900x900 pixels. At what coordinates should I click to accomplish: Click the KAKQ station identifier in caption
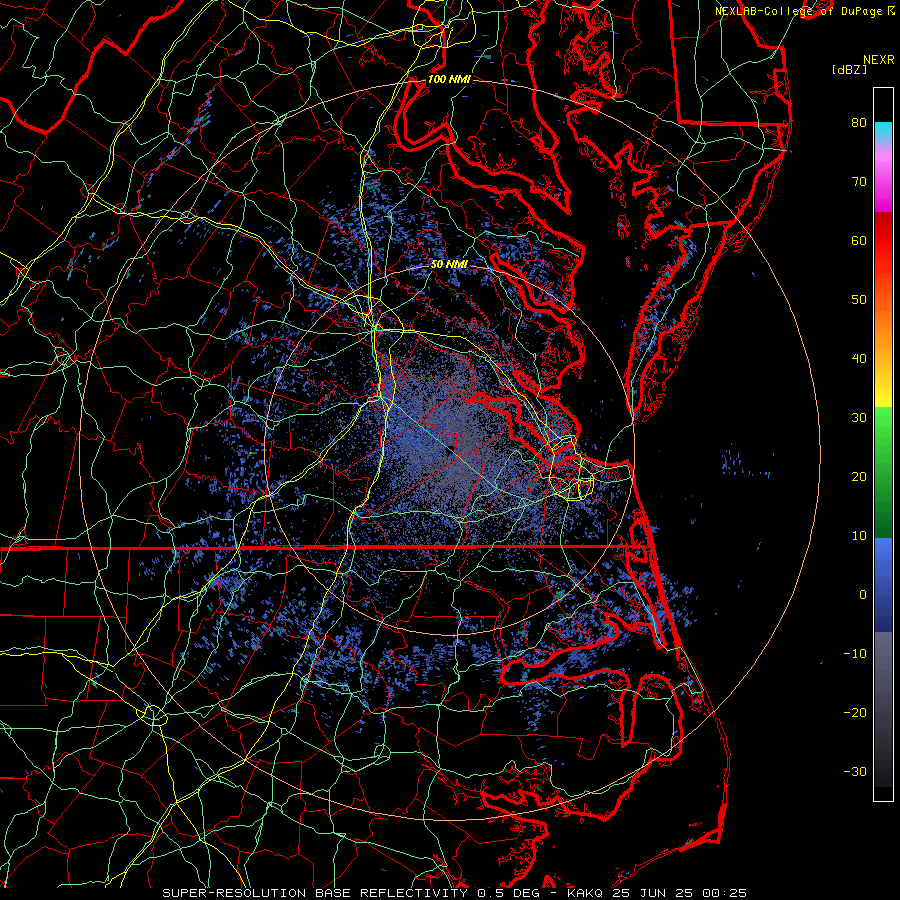pos(587,893)
